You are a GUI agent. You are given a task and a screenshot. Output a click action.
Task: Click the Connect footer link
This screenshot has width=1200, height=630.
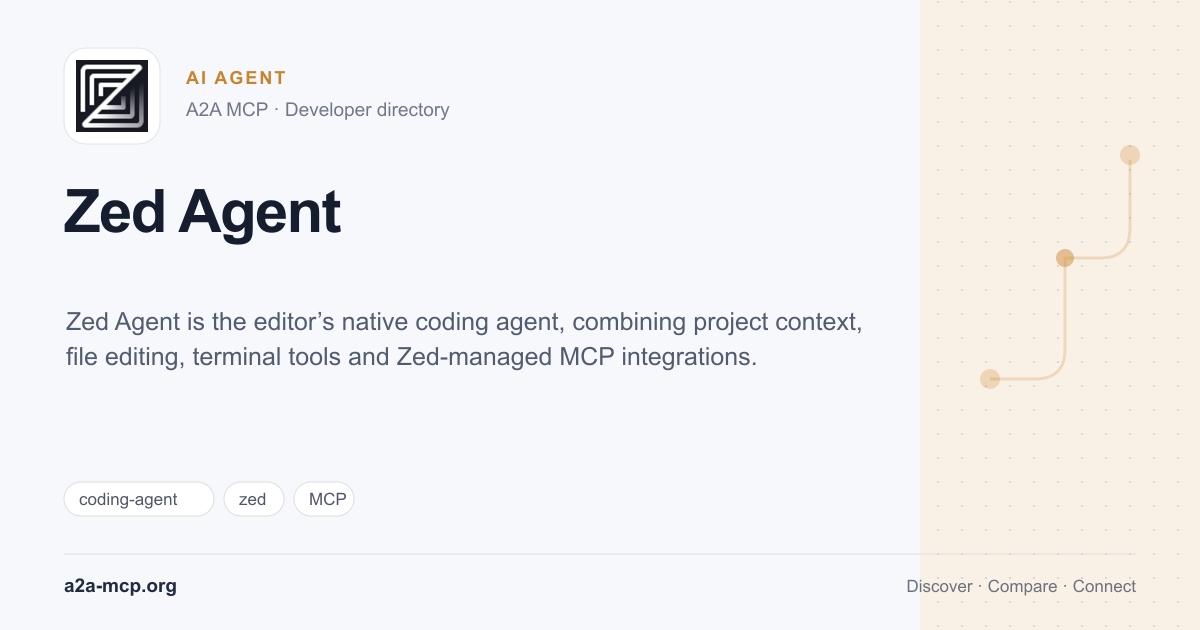[1104, 586]
